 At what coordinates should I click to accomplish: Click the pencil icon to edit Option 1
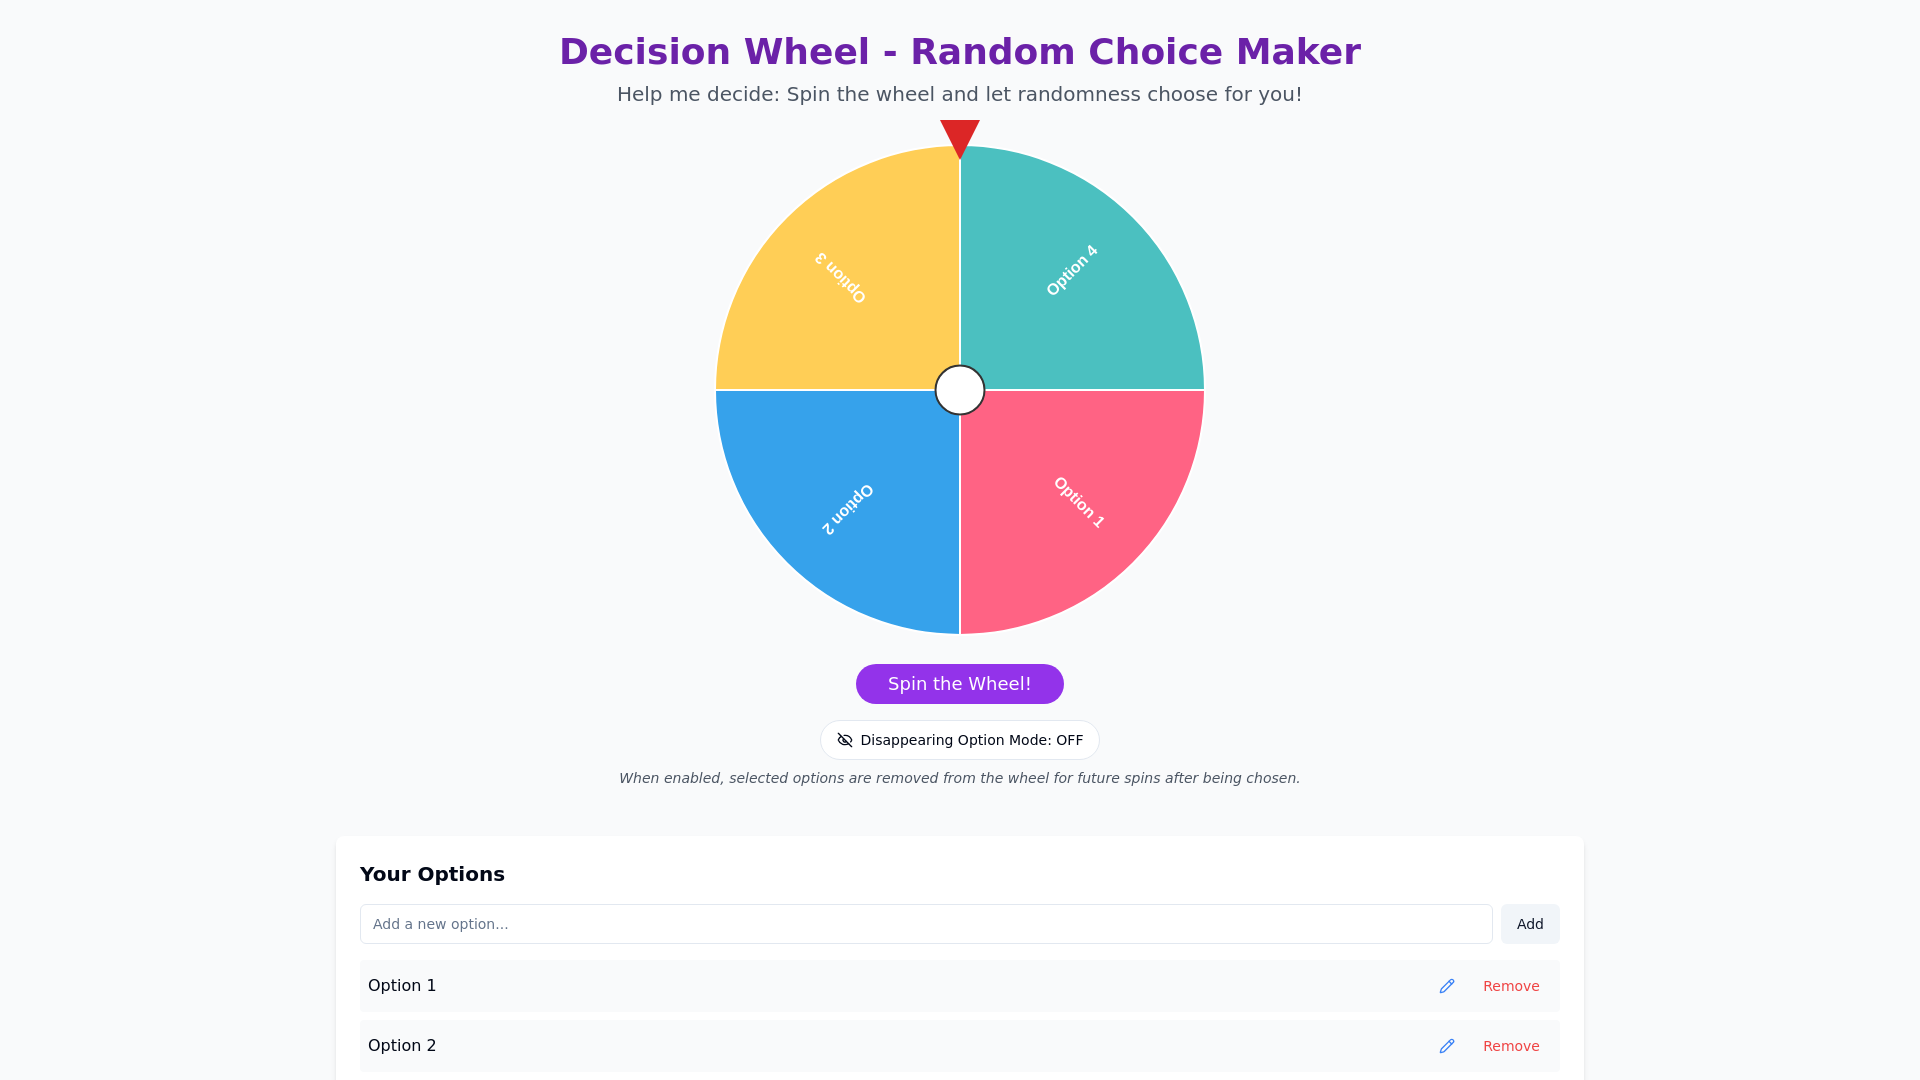(1447, 986)
